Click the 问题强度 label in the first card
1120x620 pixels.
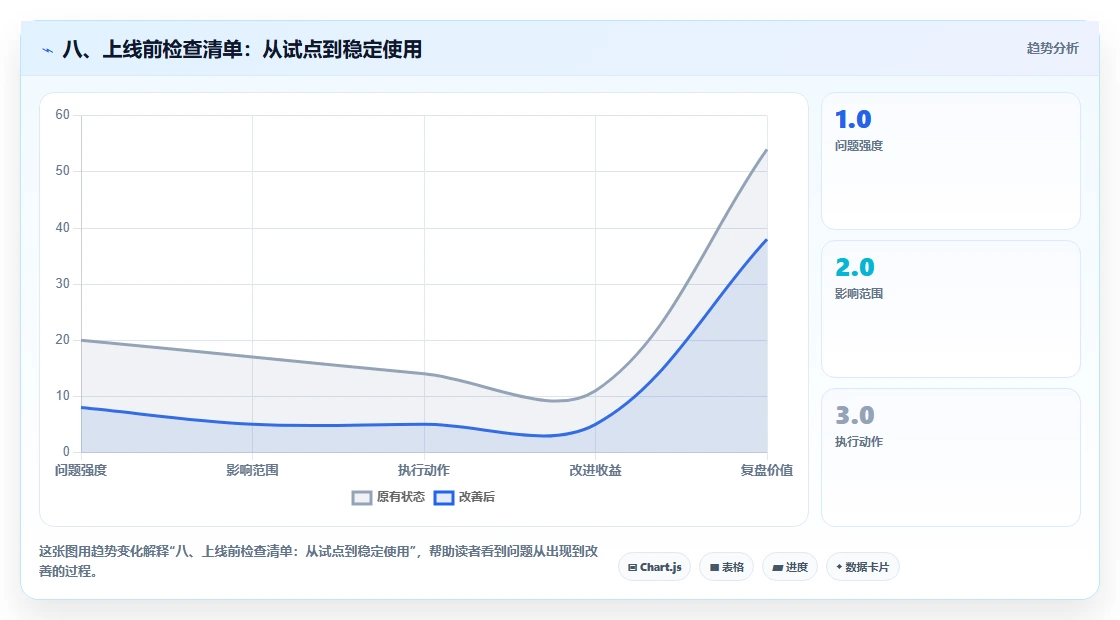859,146
